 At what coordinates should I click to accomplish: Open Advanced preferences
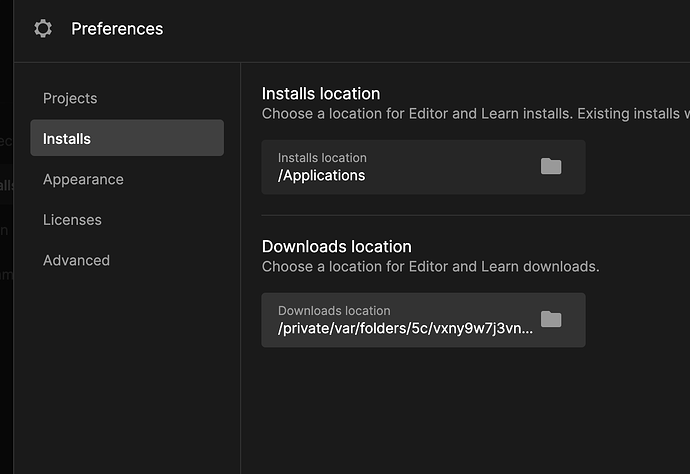[x=76, y=260]
